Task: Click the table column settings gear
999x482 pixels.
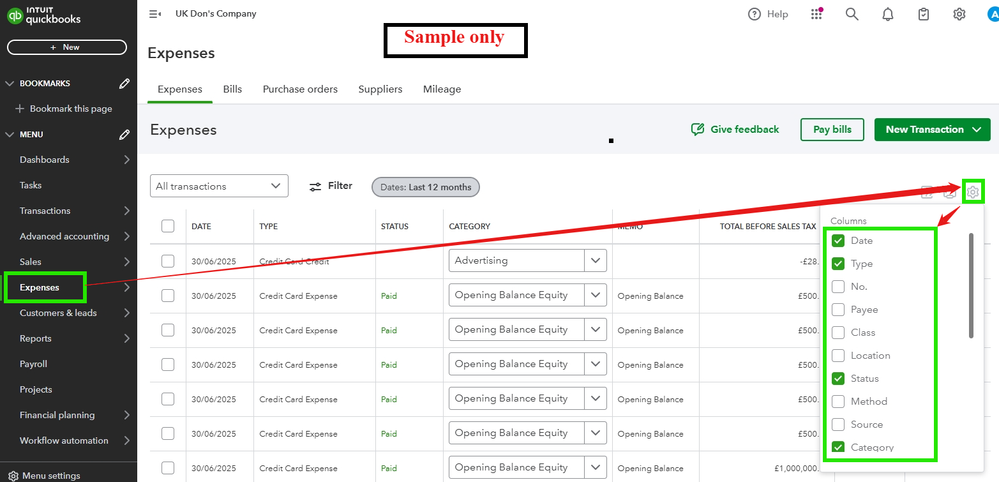Action: [972, 192]
